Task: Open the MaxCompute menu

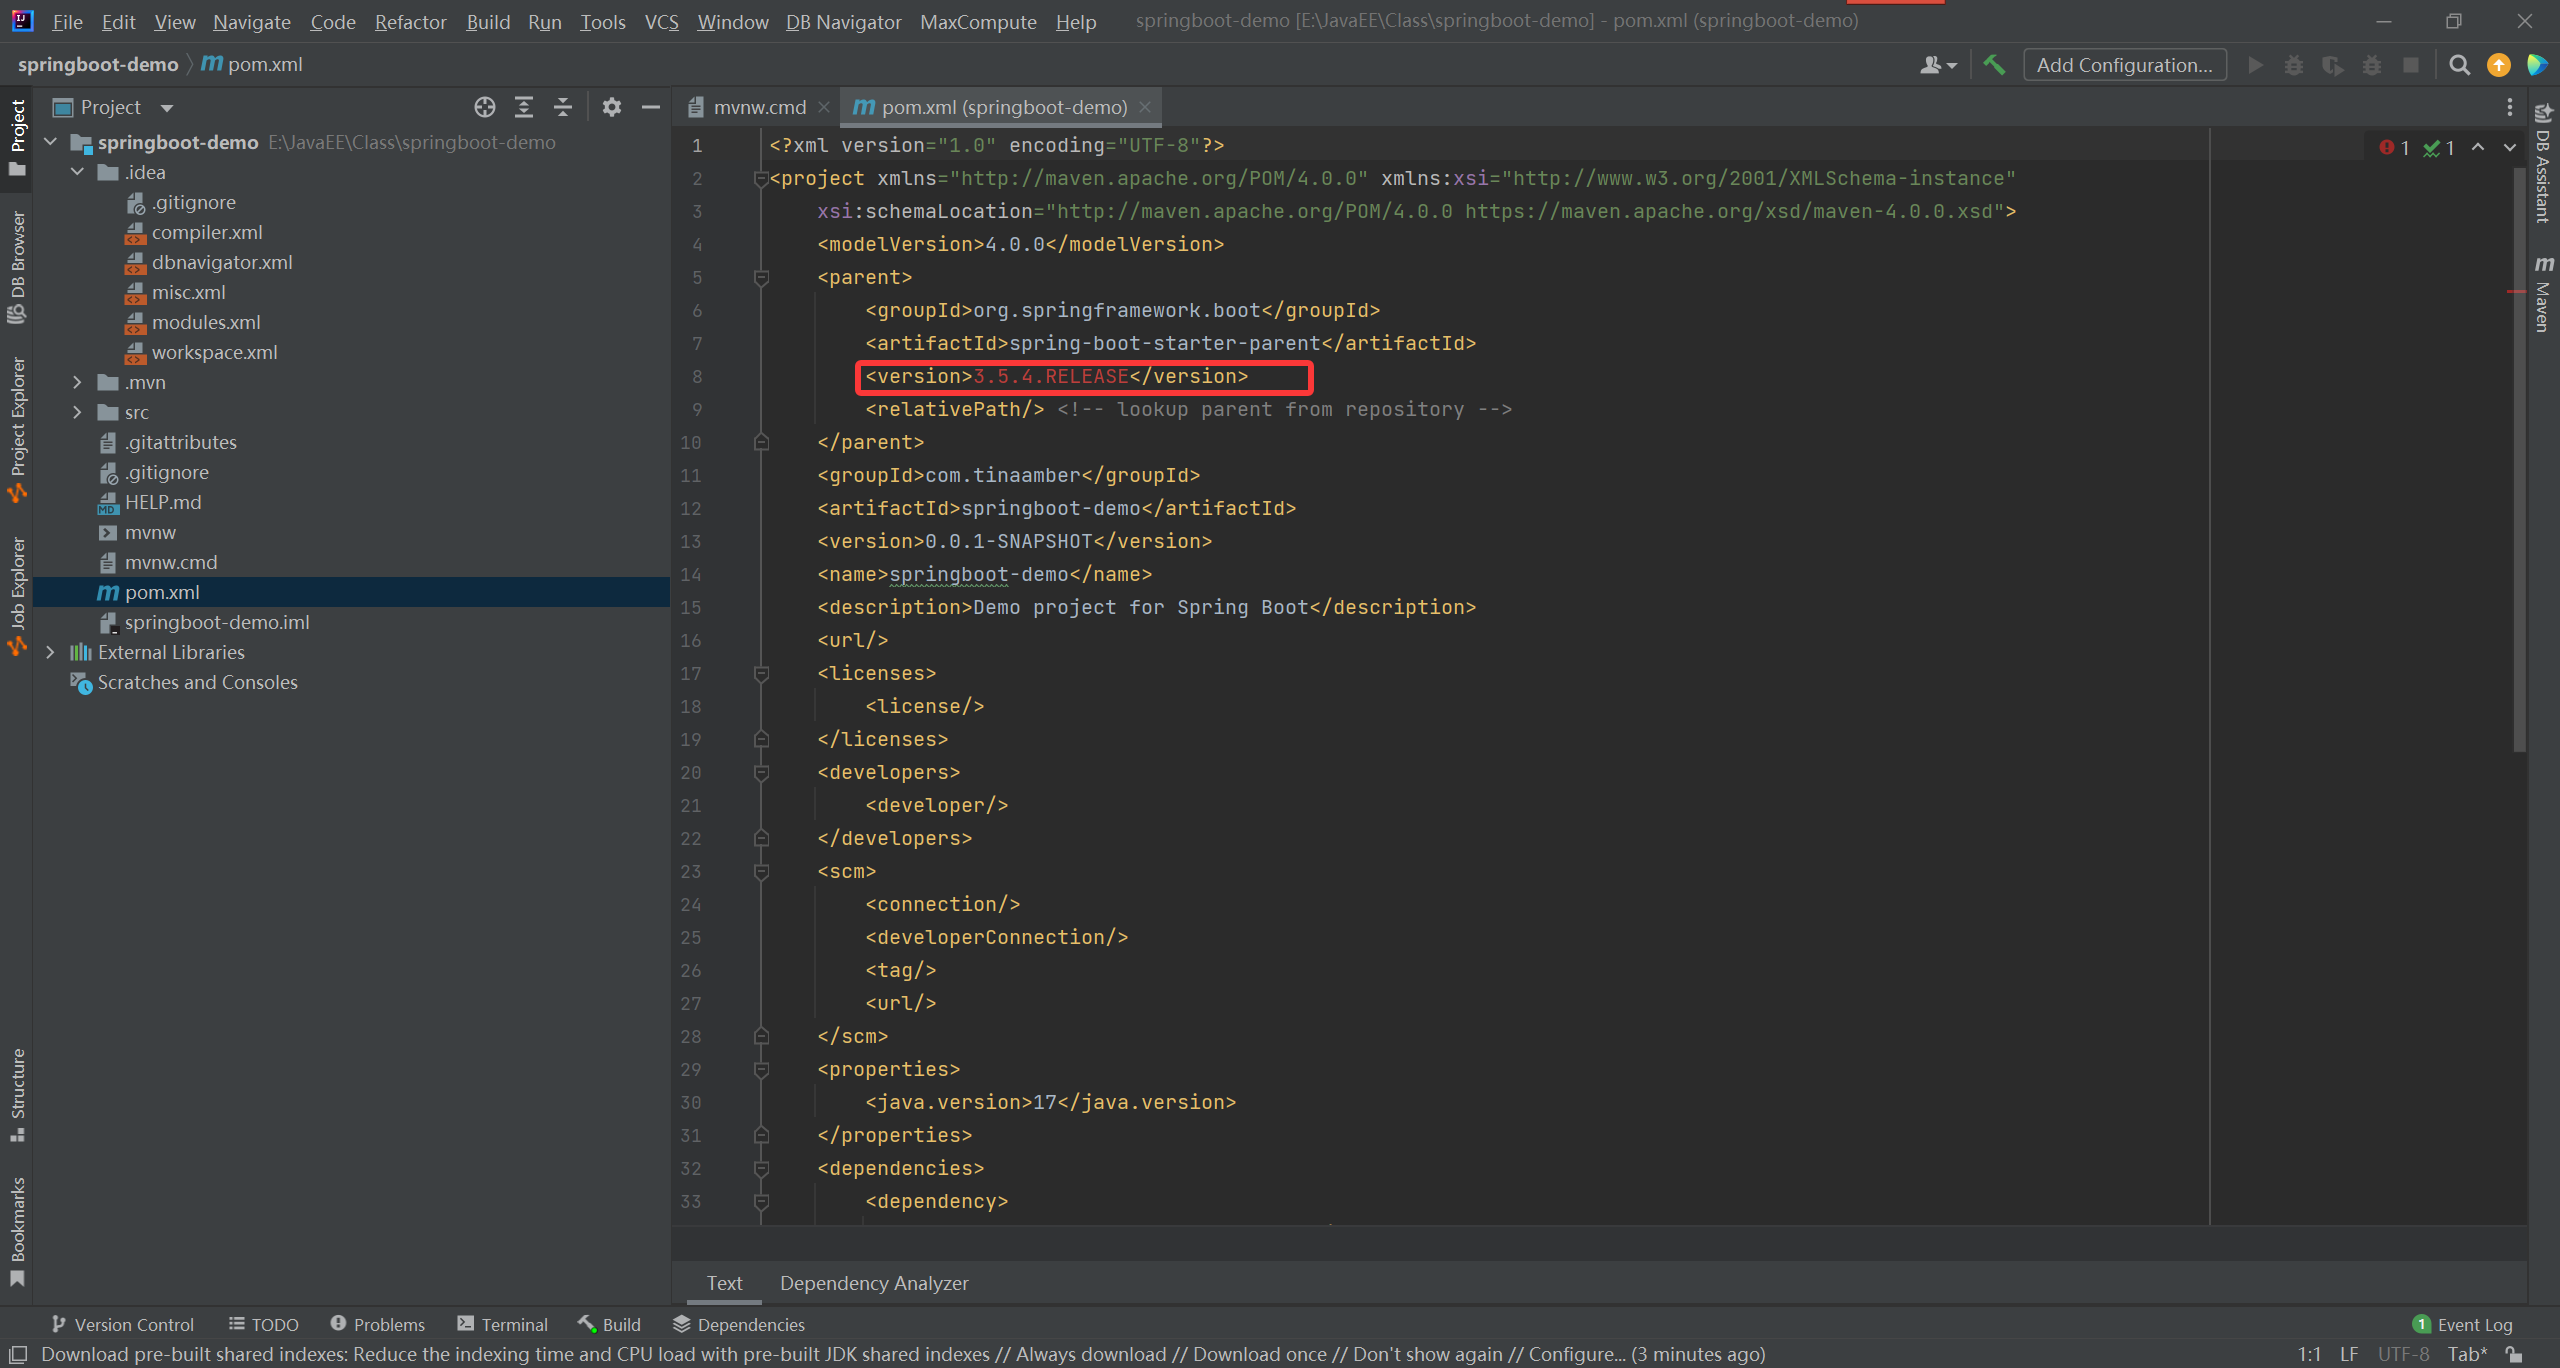Action: pyautogui.click(x=978, y=21)
